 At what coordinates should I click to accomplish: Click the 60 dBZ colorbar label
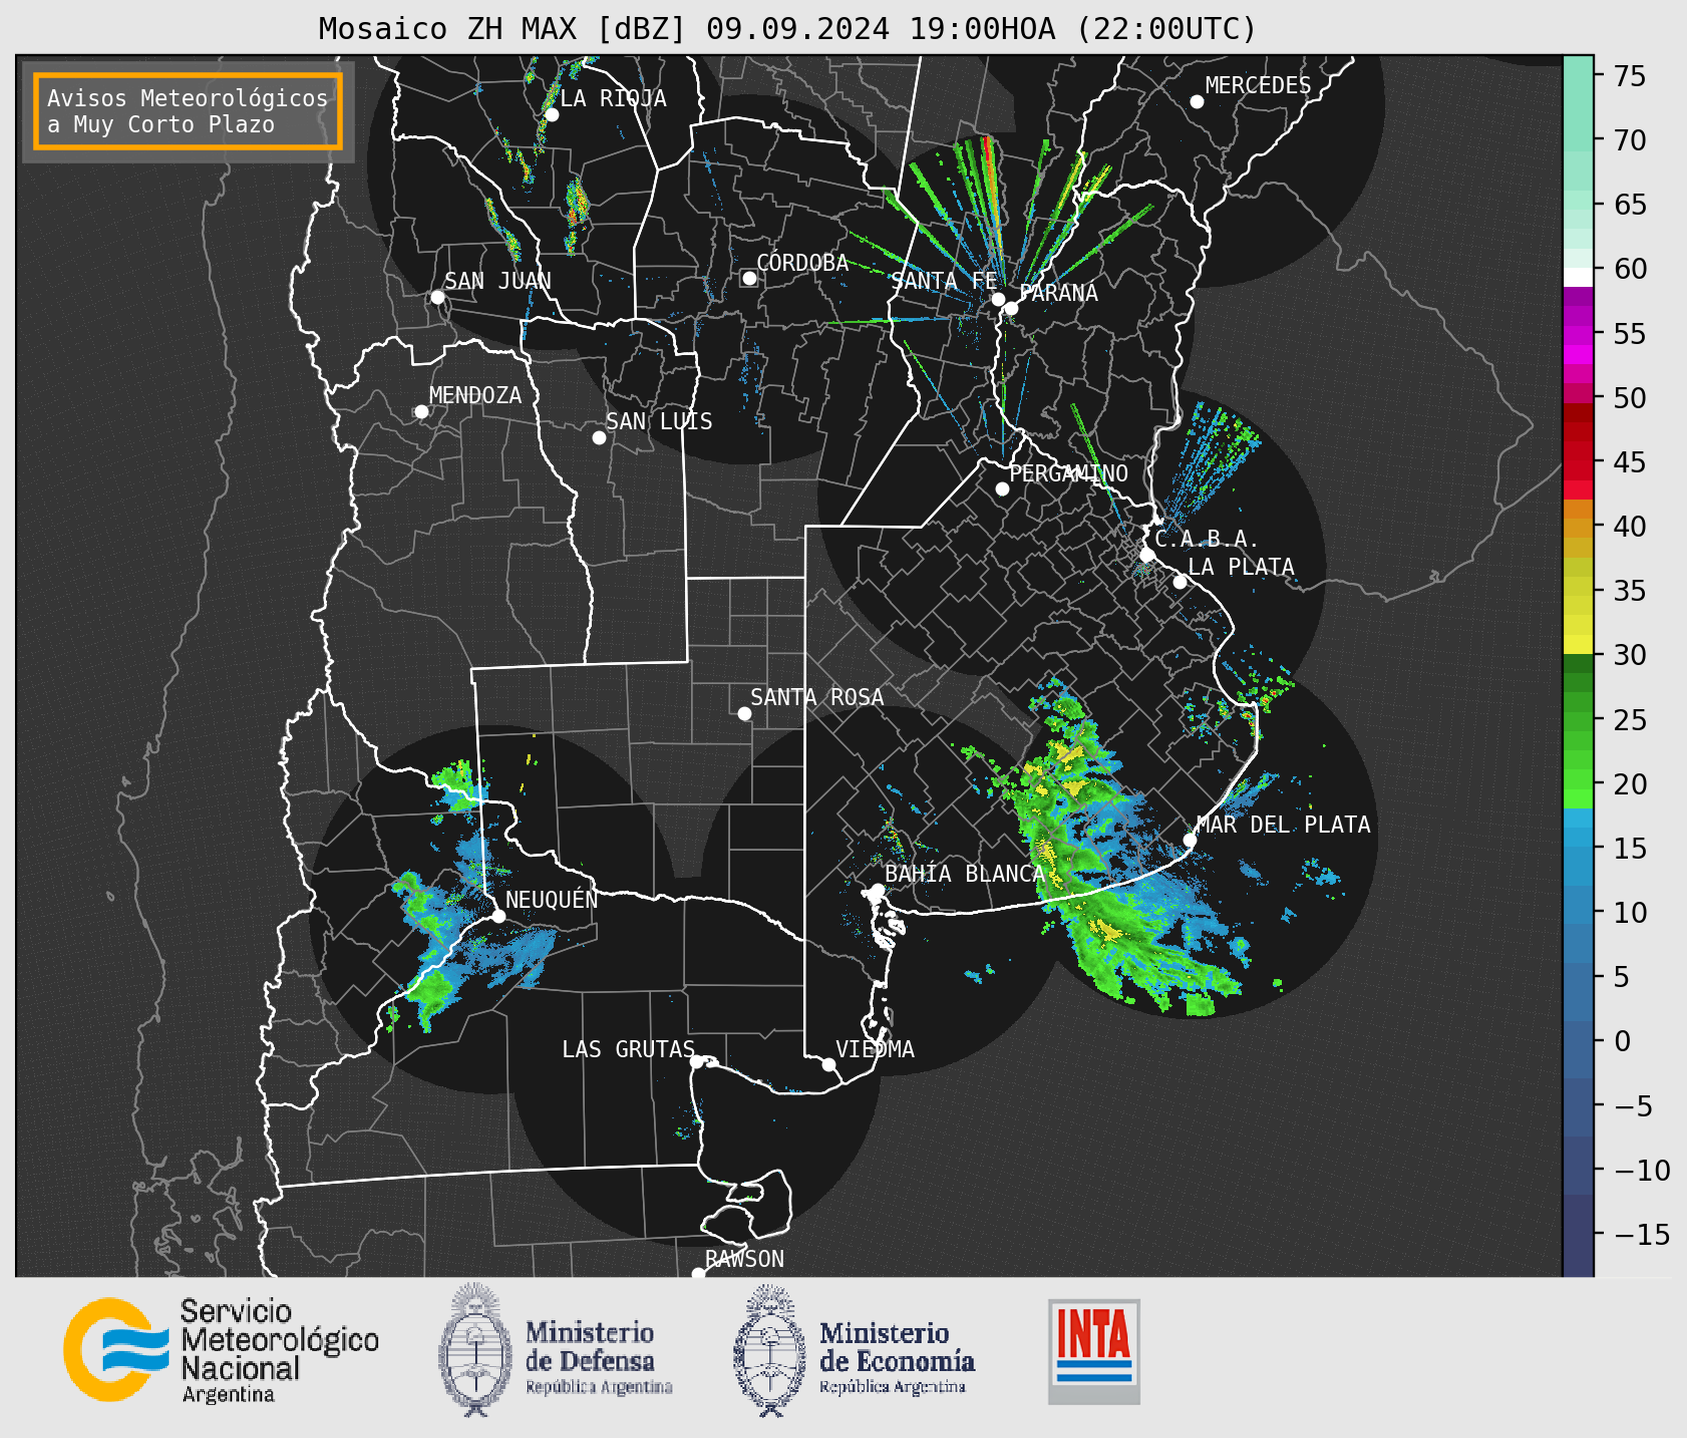pyautogui.click(x=1629, y=269)
